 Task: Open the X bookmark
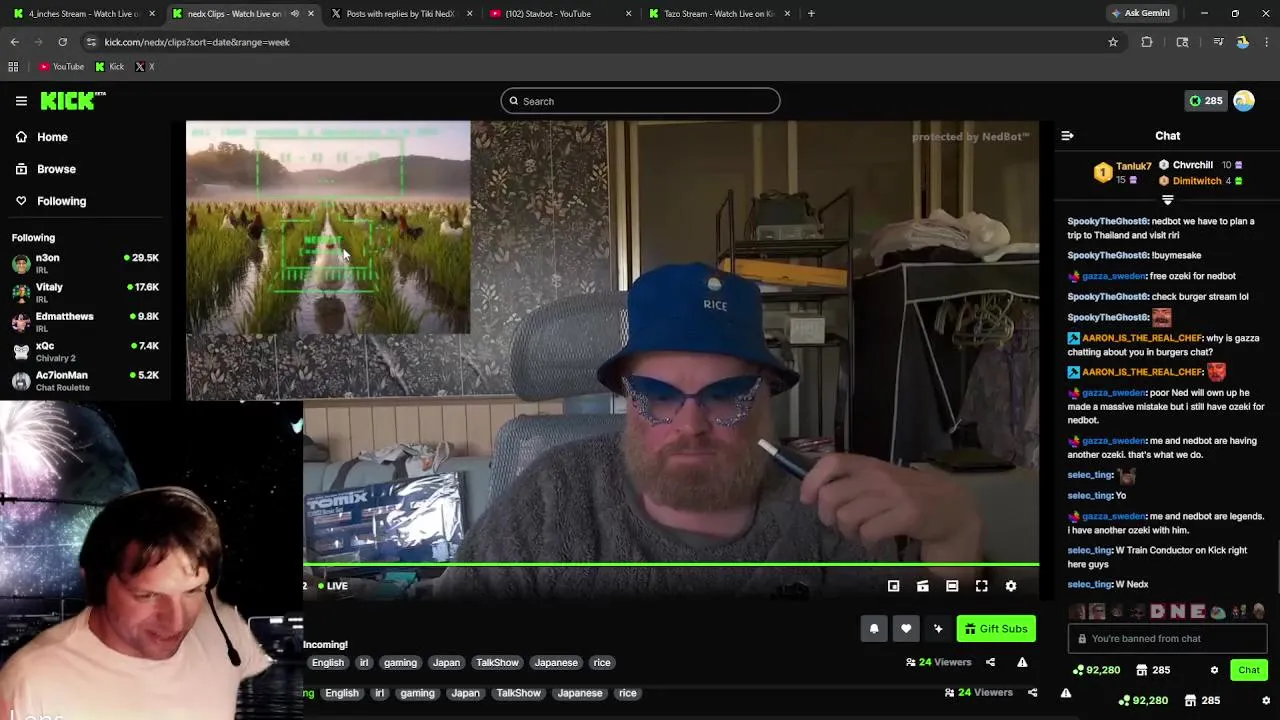tap(144, 67)
